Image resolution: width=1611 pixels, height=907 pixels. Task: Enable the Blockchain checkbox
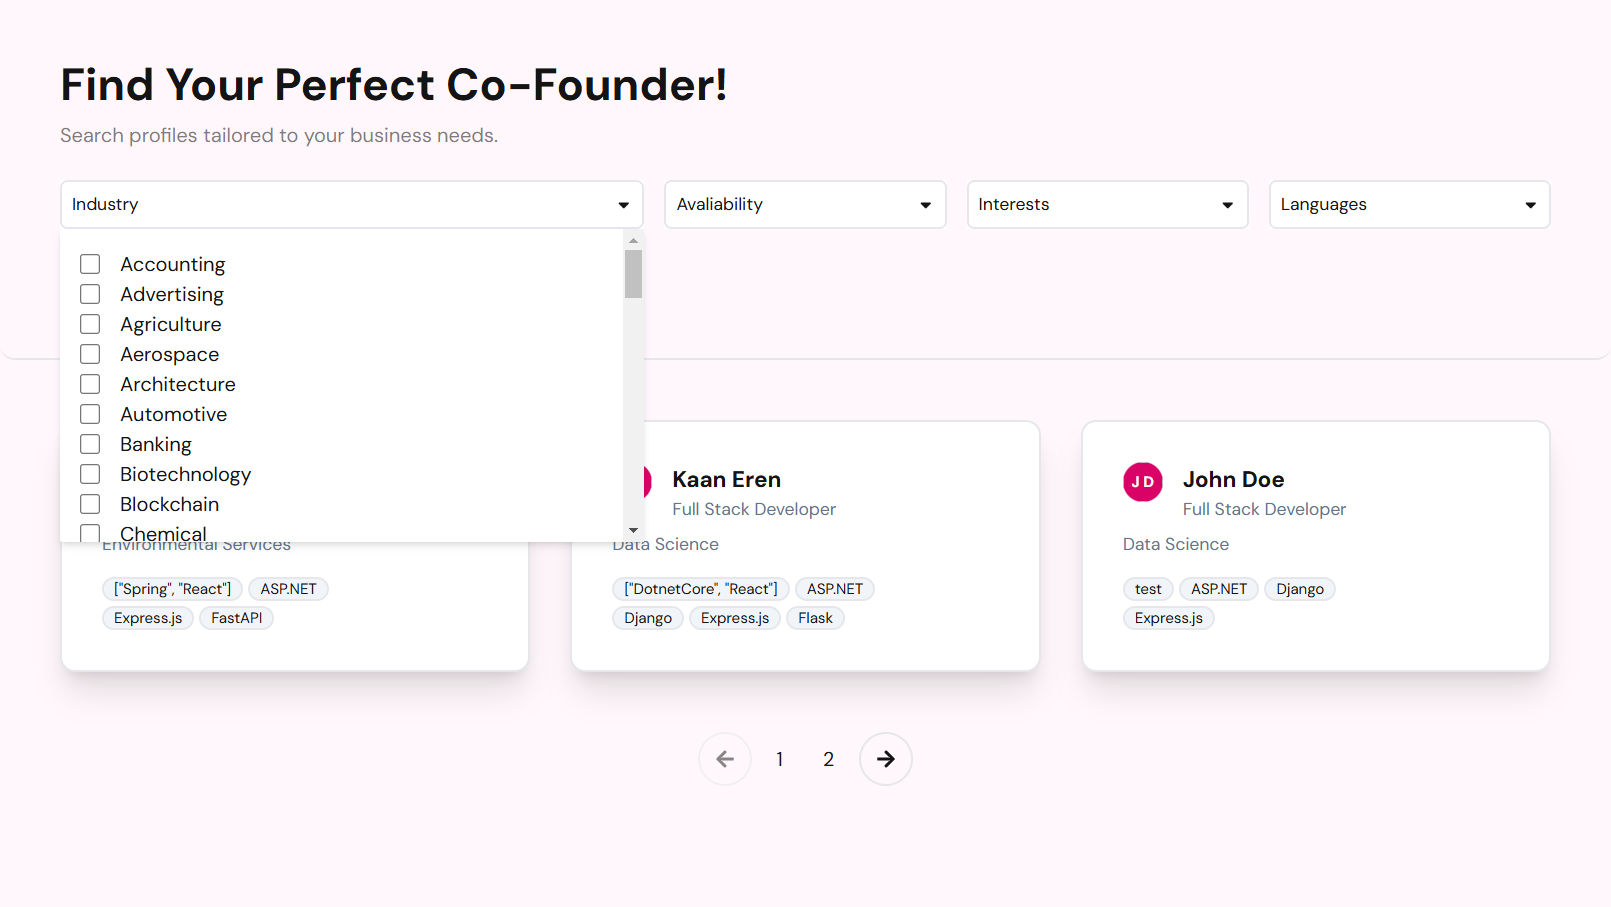90,504
